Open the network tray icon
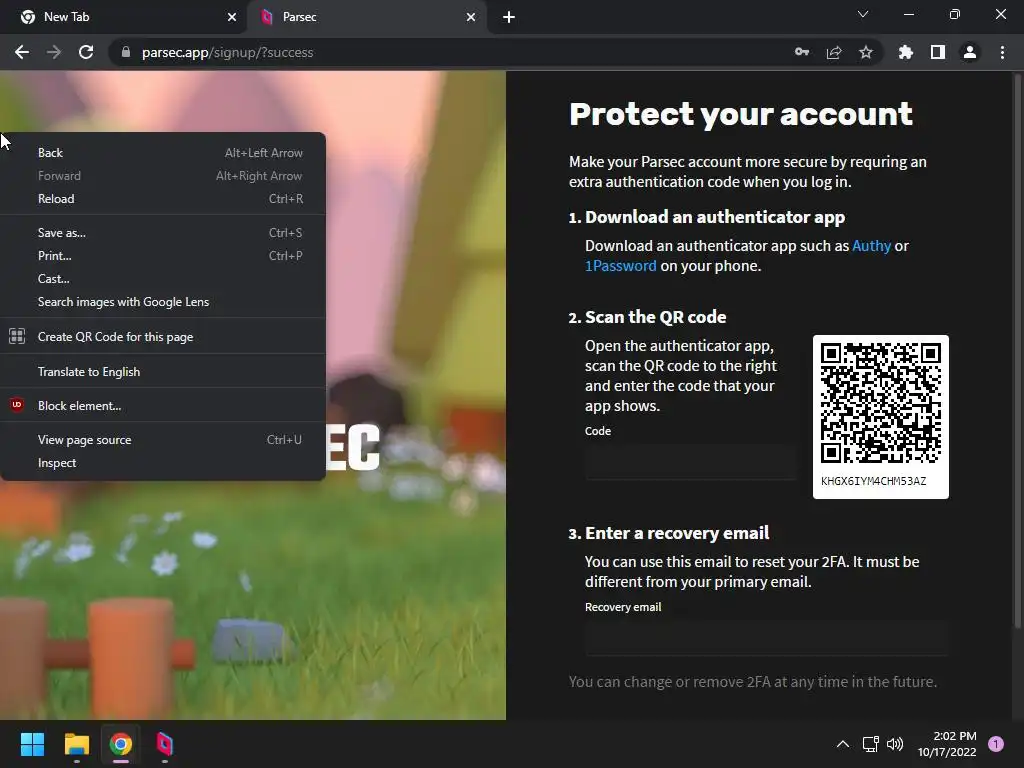This screenshot has width=1024, height=768. coord(870,744)
